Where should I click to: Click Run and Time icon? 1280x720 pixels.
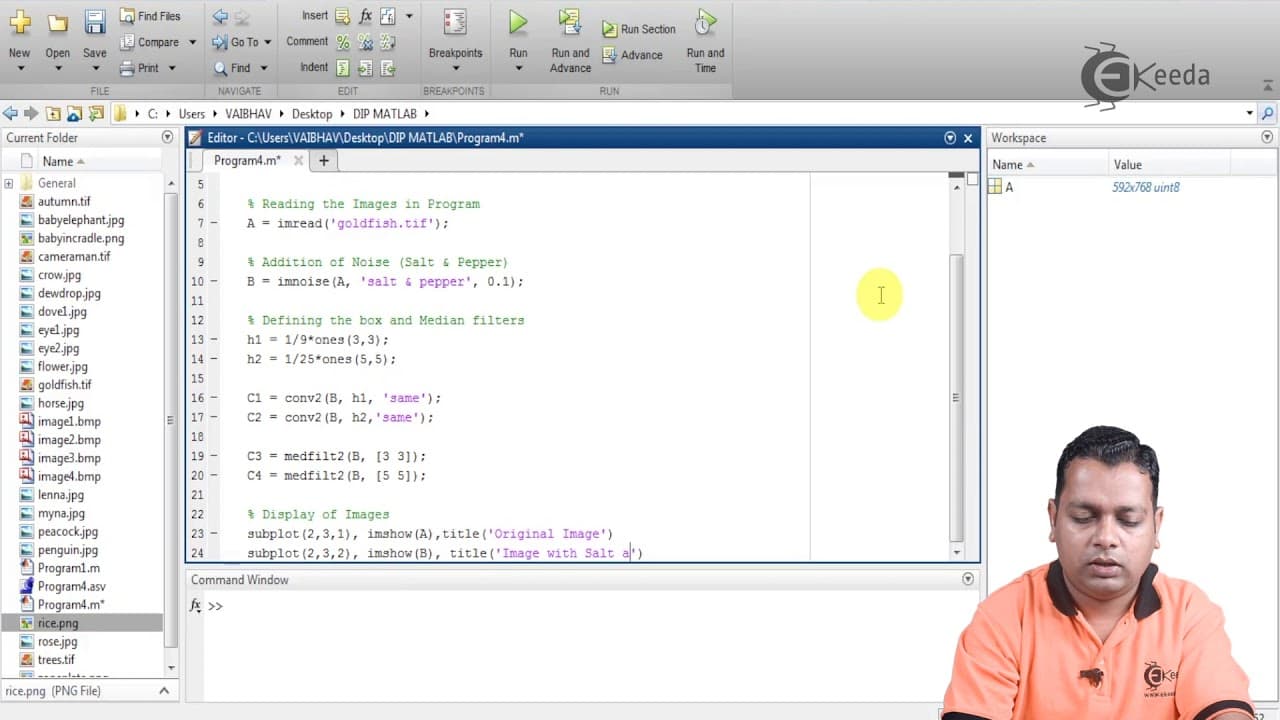click(706, 22)
